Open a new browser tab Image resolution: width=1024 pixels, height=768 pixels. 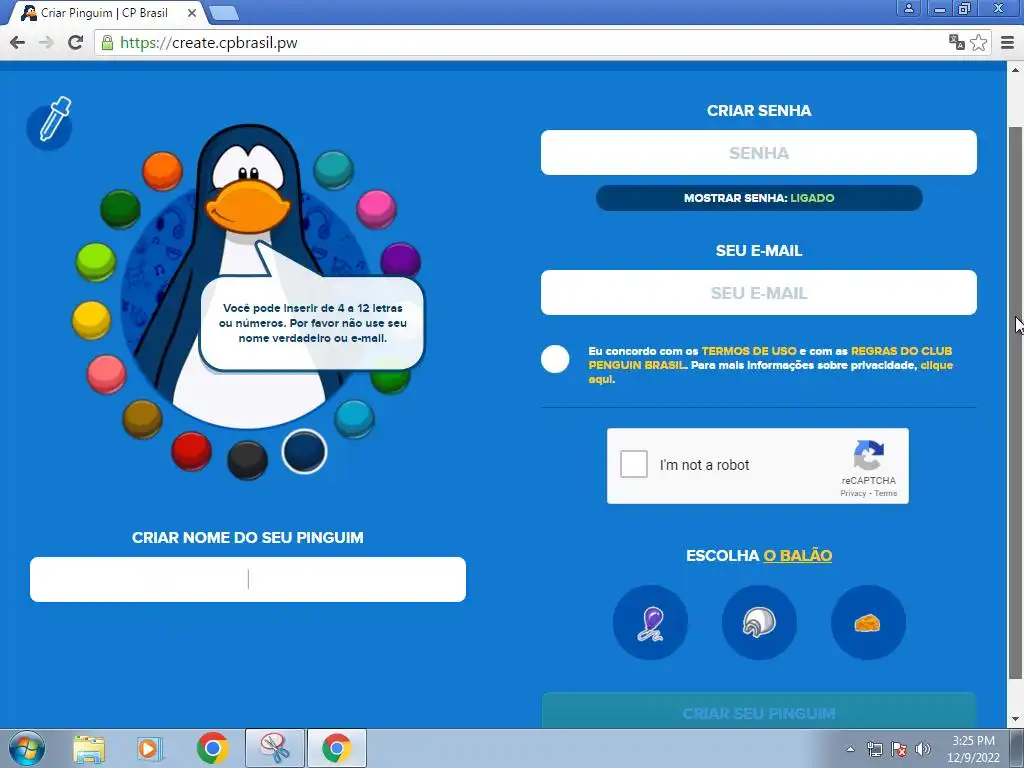(224, 12)
